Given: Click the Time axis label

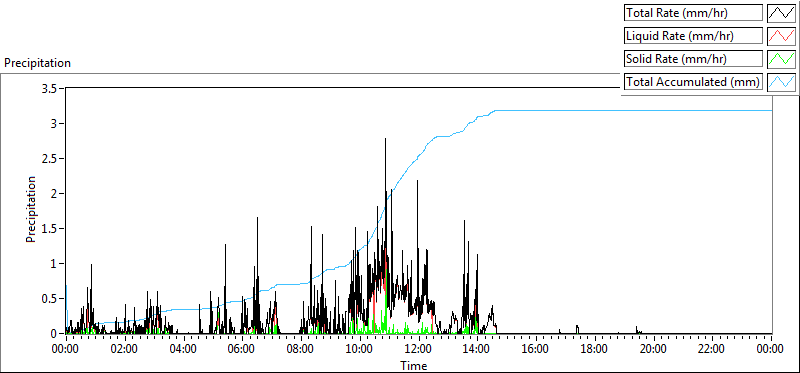Looking at the screenshot, I should tap(414, 365).
